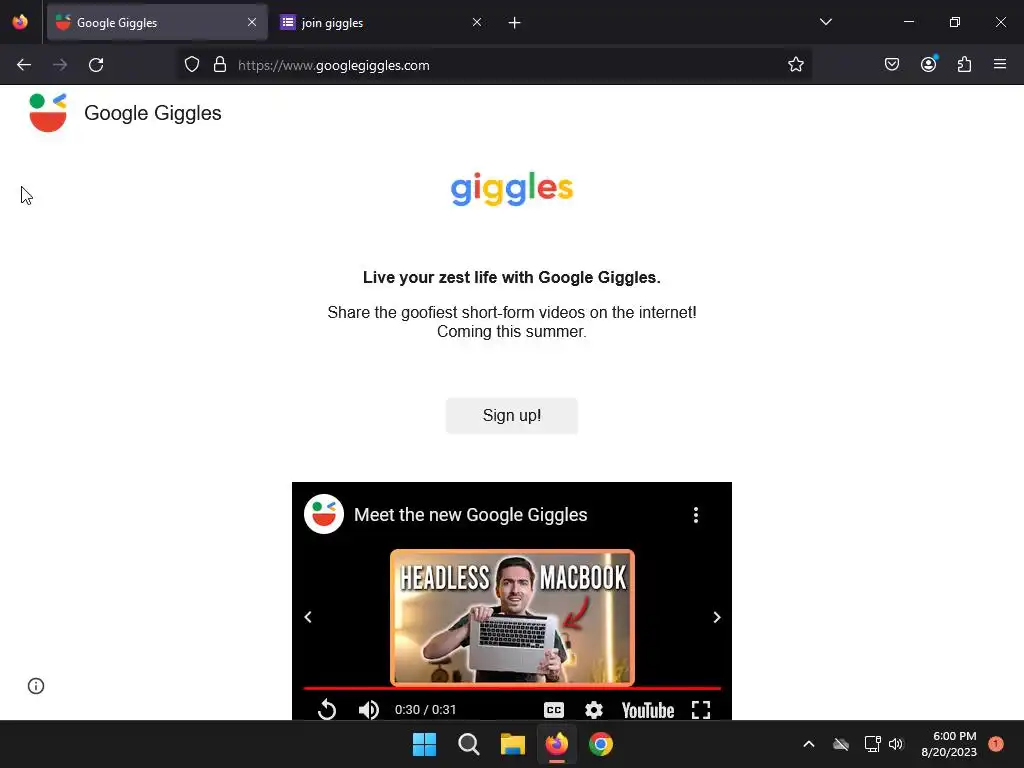Open the Firefox hamburger menu
Image resolution: width=1024 pixels, height=768 pixels.
1000,64
